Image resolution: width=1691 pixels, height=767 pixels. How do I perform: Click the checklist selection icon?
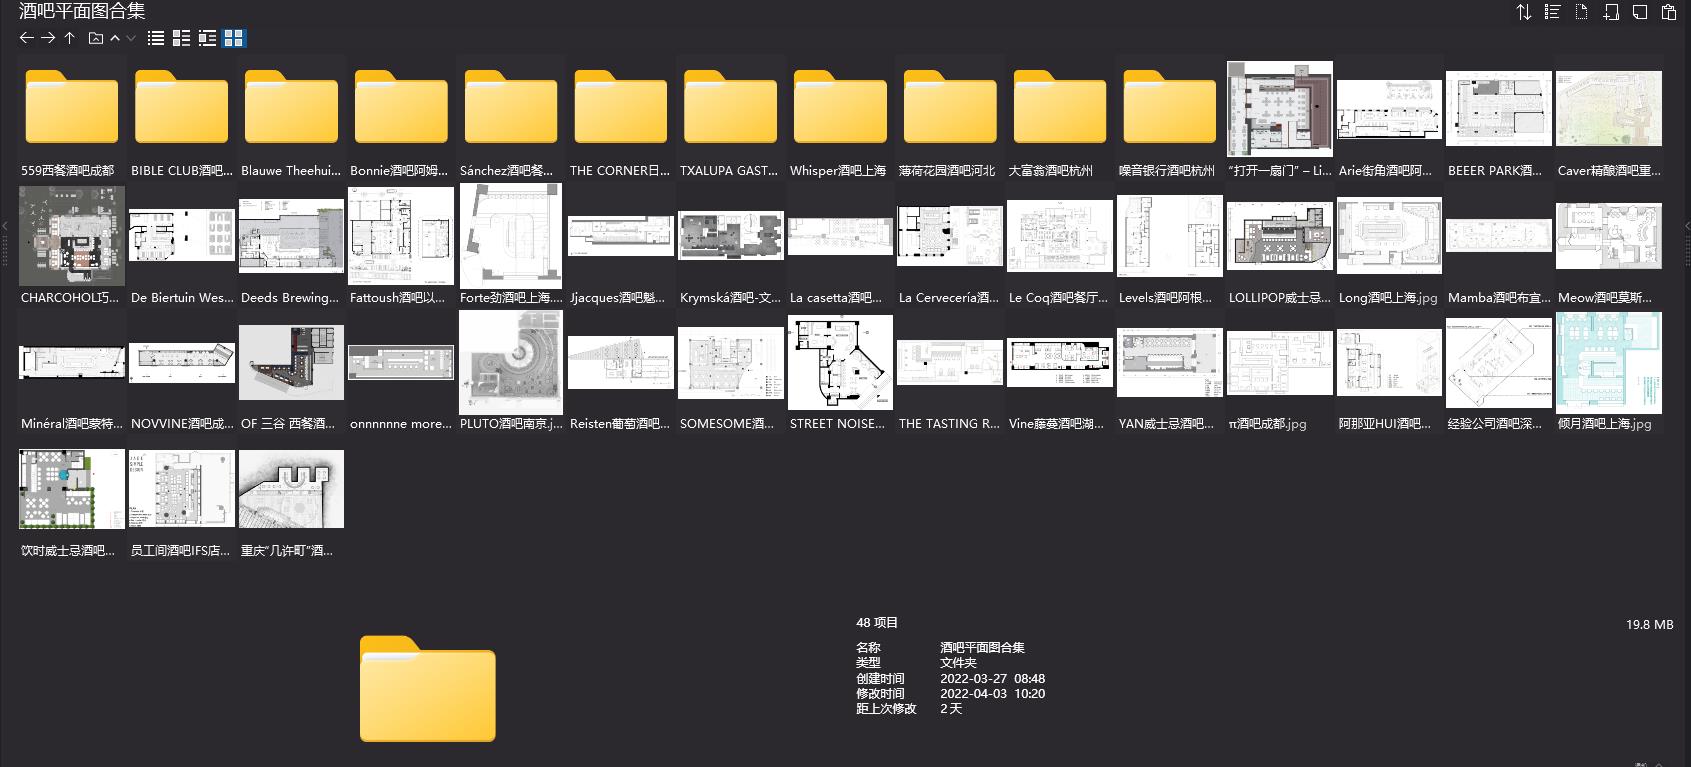pyautogui.click(x=1553, y=12)
